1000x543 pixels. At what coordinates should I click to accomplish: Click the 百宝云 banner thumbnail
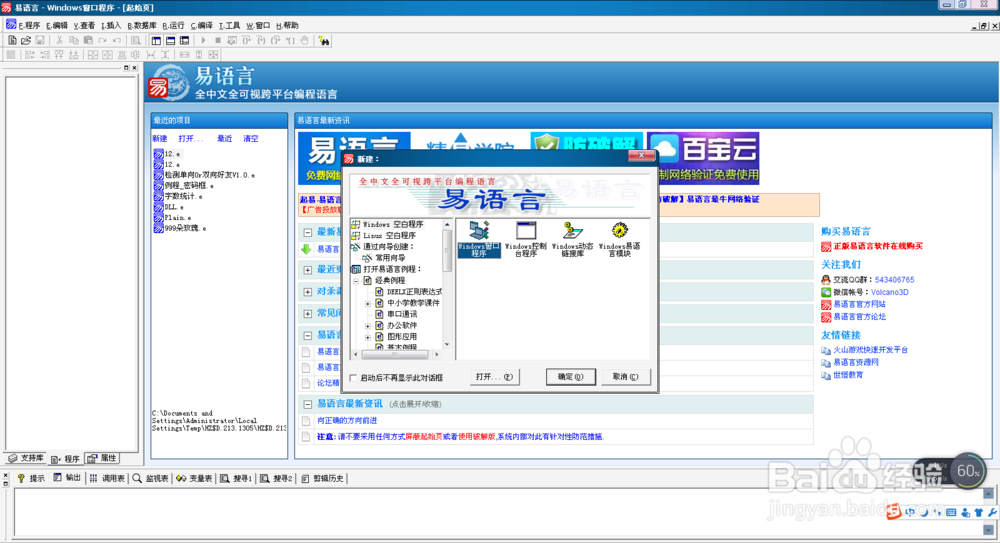[x=703, y=158]
